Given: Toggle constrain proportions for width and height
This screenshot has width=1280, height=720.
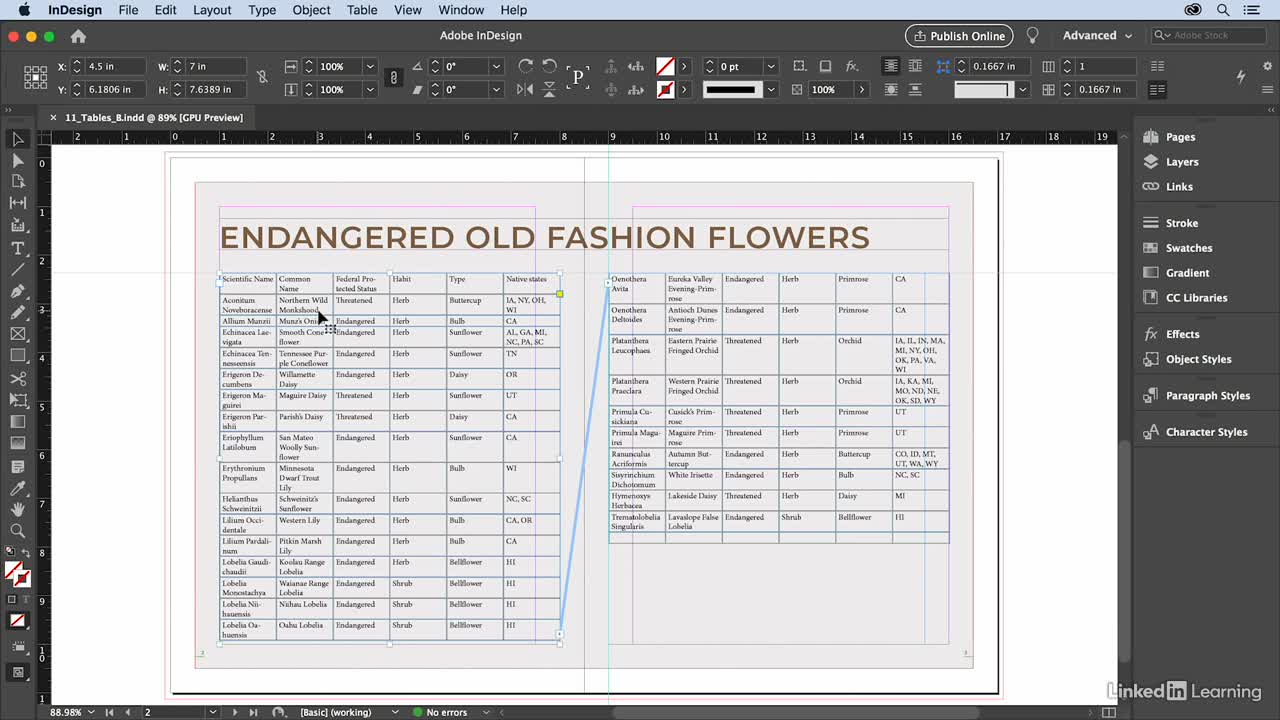Looking at the screenshot, I should pyautogui.click(x=262, y=77).
